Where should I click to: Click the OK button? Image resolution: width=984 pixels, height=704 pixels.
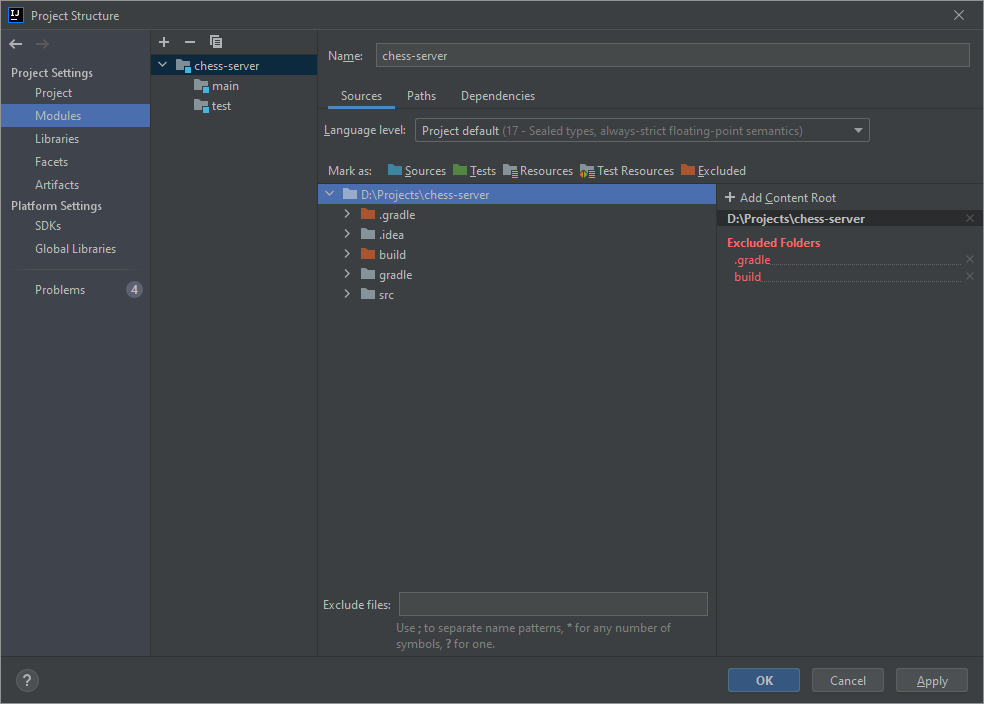(764, 681)
